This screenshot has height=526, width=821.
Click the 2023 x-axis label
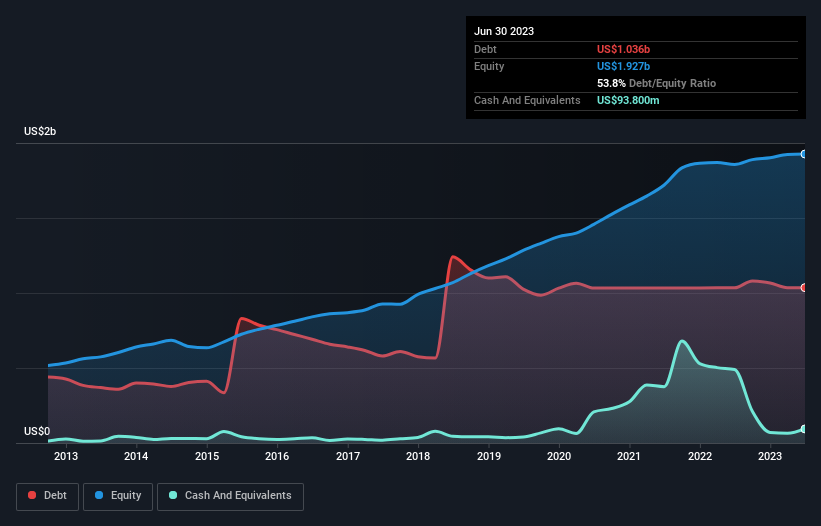pos(770,456)
